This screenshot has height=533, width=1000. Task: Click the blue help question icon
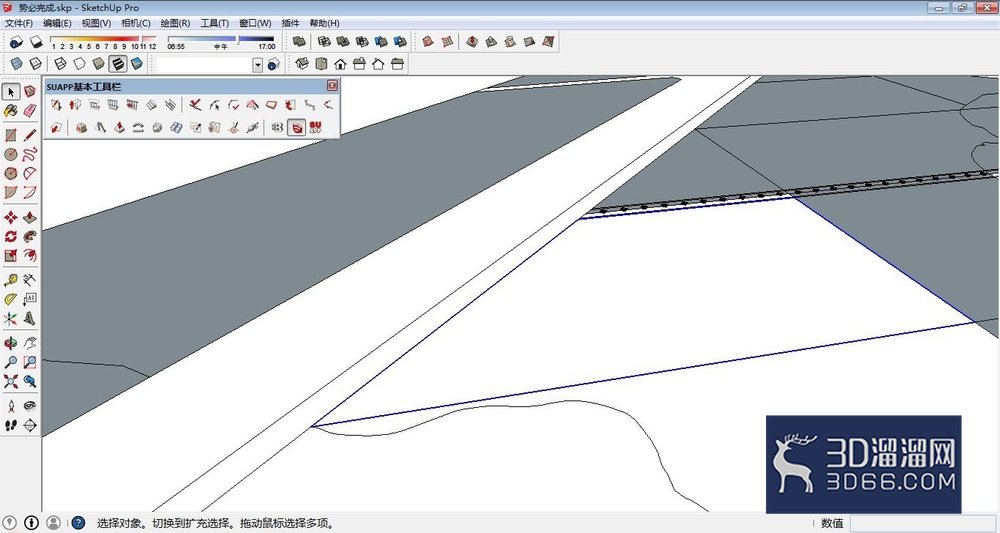tap(78, 523)
